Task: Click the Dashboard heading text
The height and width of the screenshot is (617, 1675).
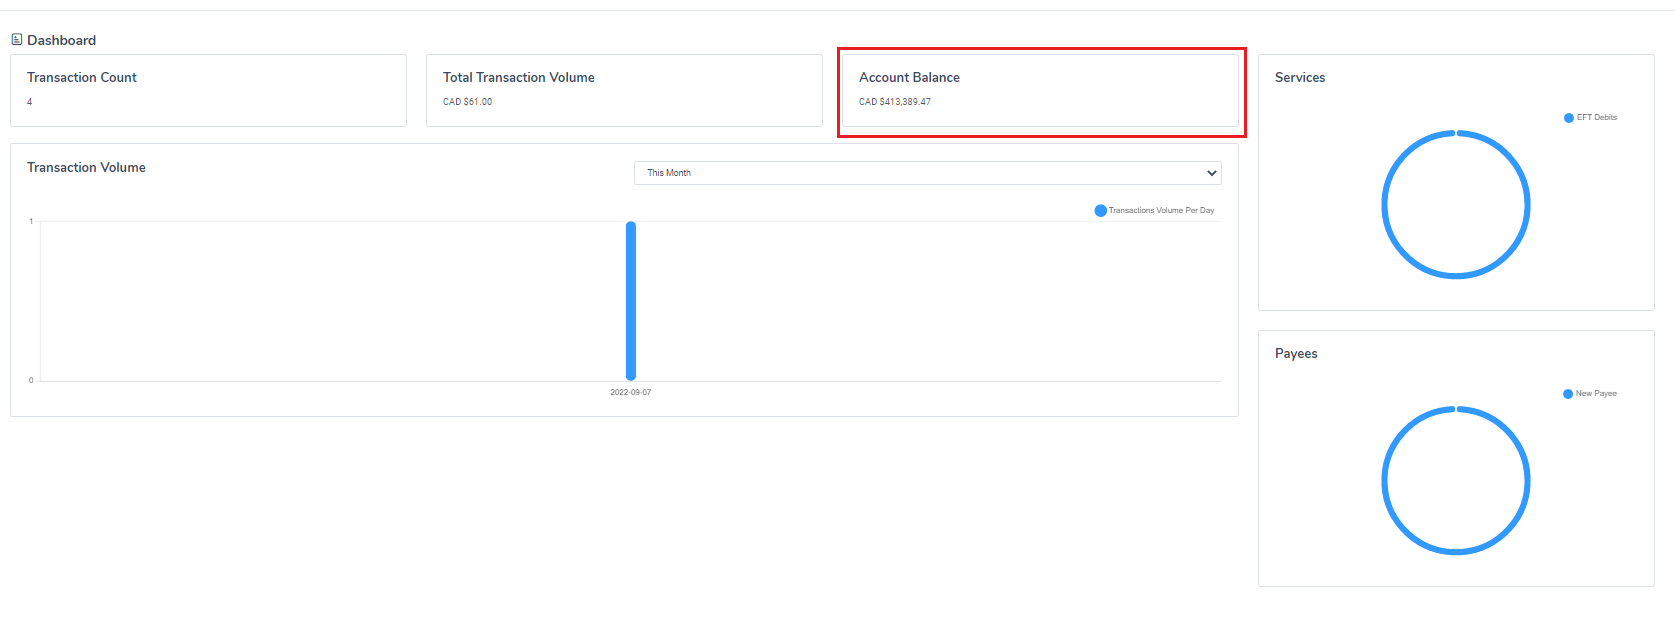Action: tap(61, 41)
